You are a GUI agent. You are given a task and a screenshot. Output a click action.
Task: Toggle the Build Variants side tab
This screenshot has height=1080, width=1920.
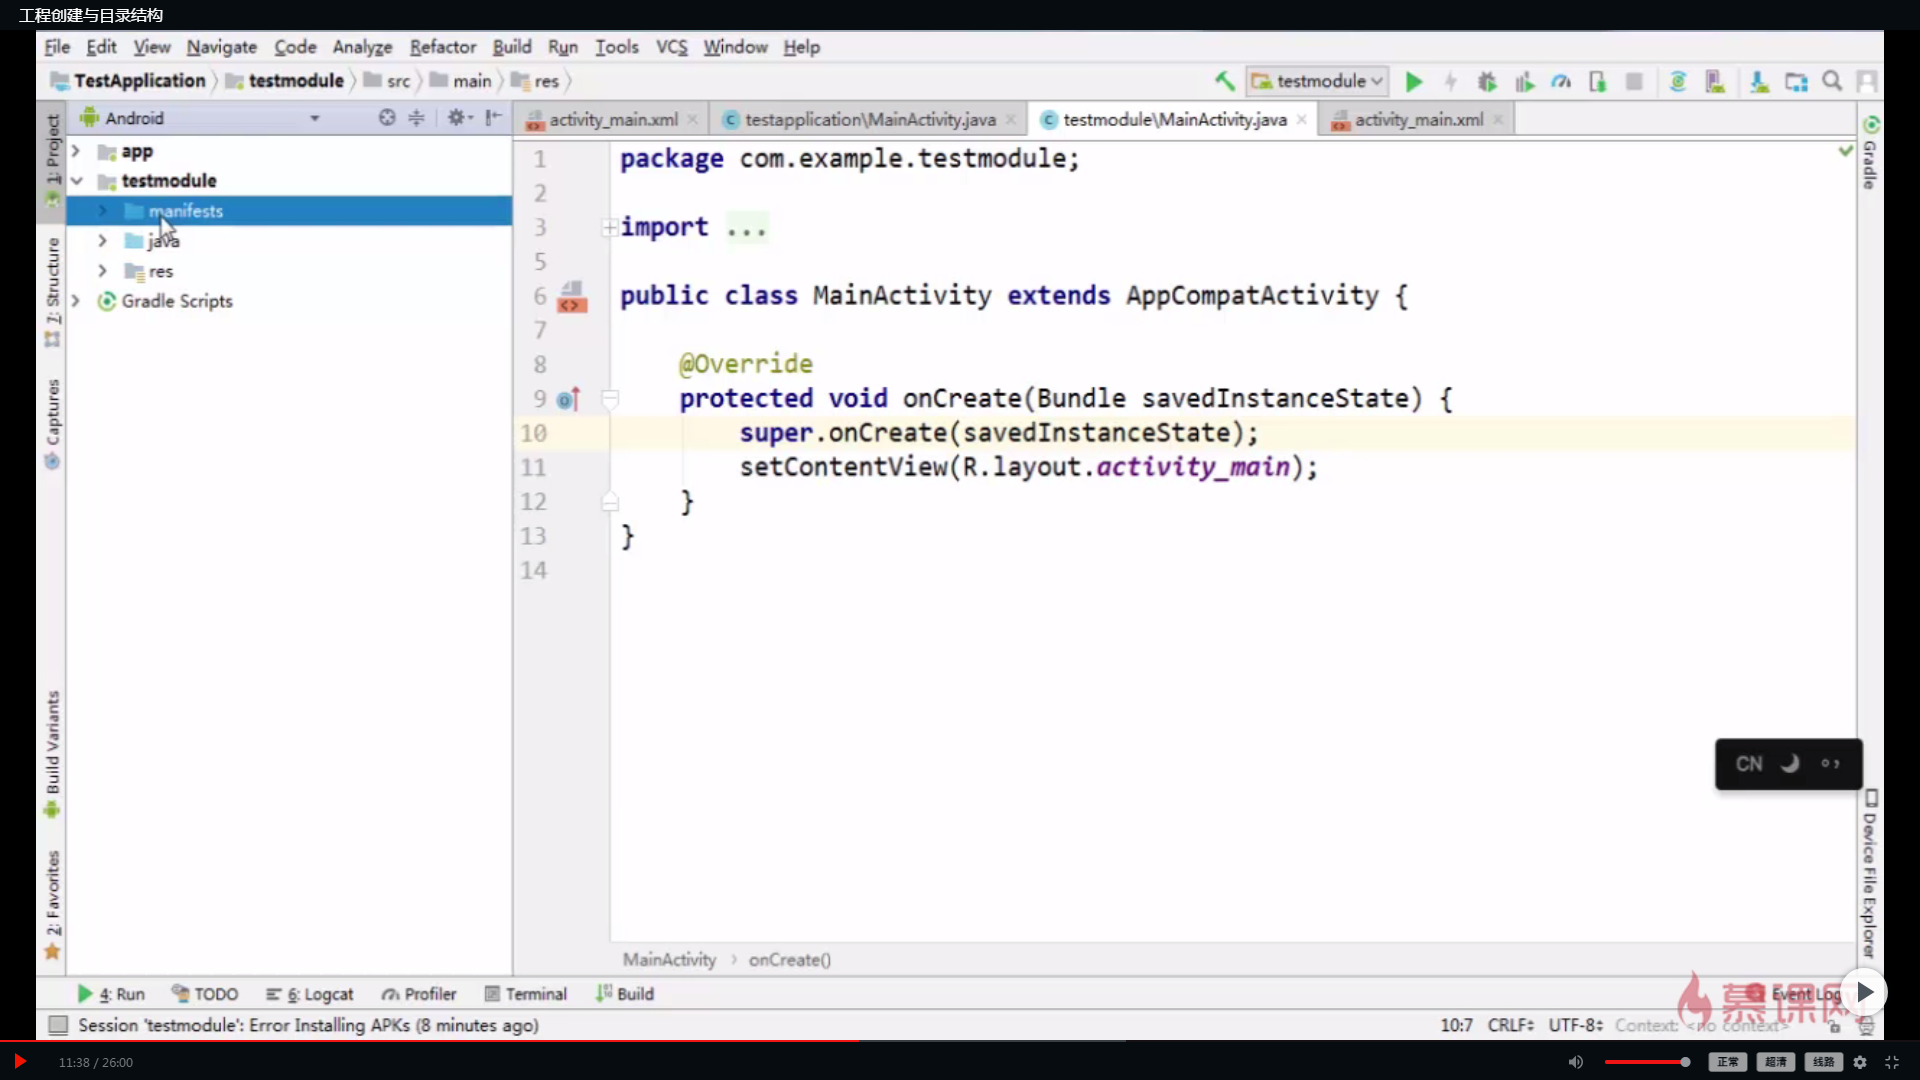pos(52,755)
